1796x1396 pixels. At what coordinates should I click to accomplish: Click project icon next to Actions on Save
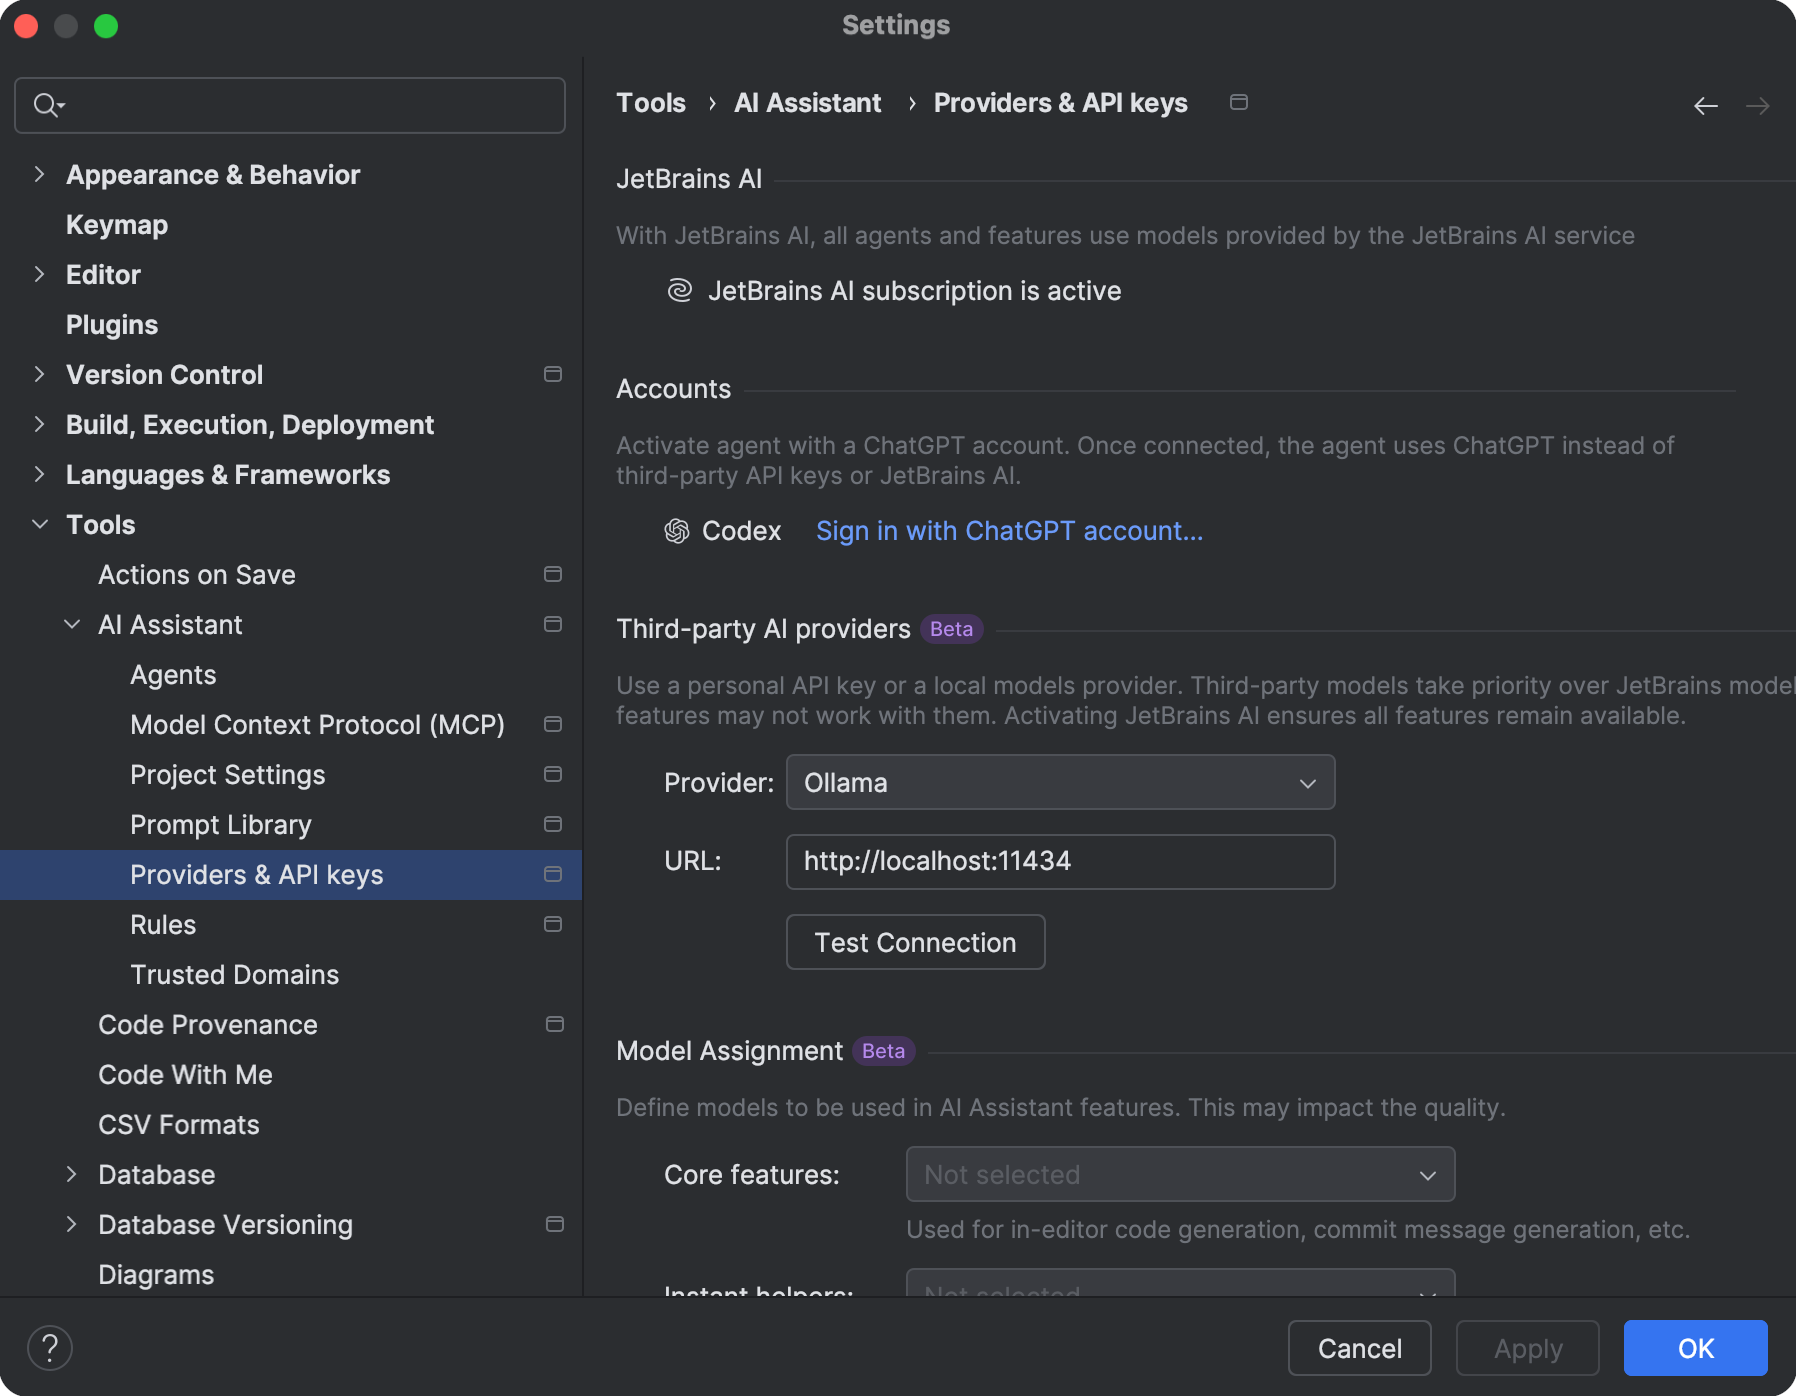[553, 574]
